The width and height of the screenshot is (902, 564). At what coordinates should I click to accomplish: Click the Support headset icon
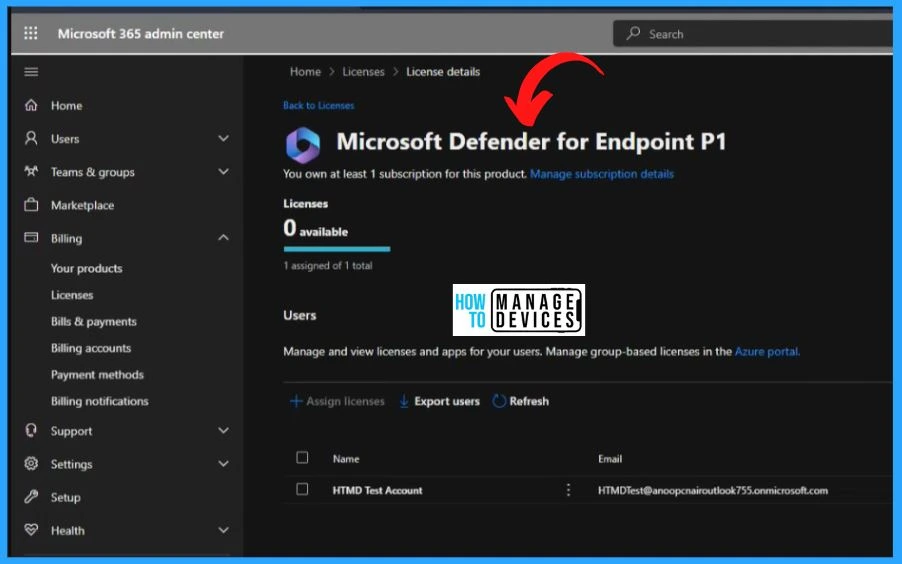click(31, 430)
